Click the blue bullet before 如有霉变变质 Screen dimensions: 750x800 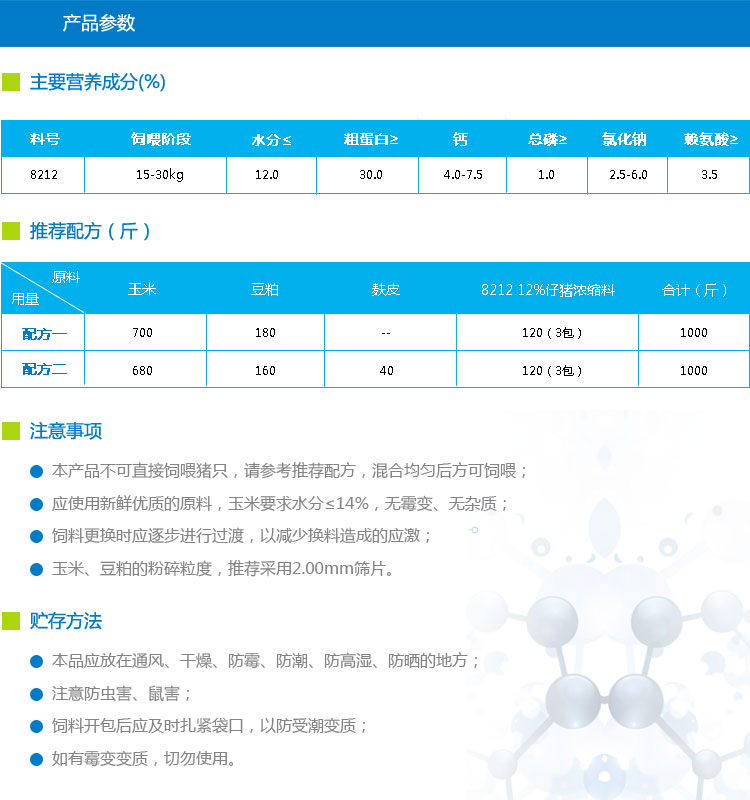click(37, 758)
